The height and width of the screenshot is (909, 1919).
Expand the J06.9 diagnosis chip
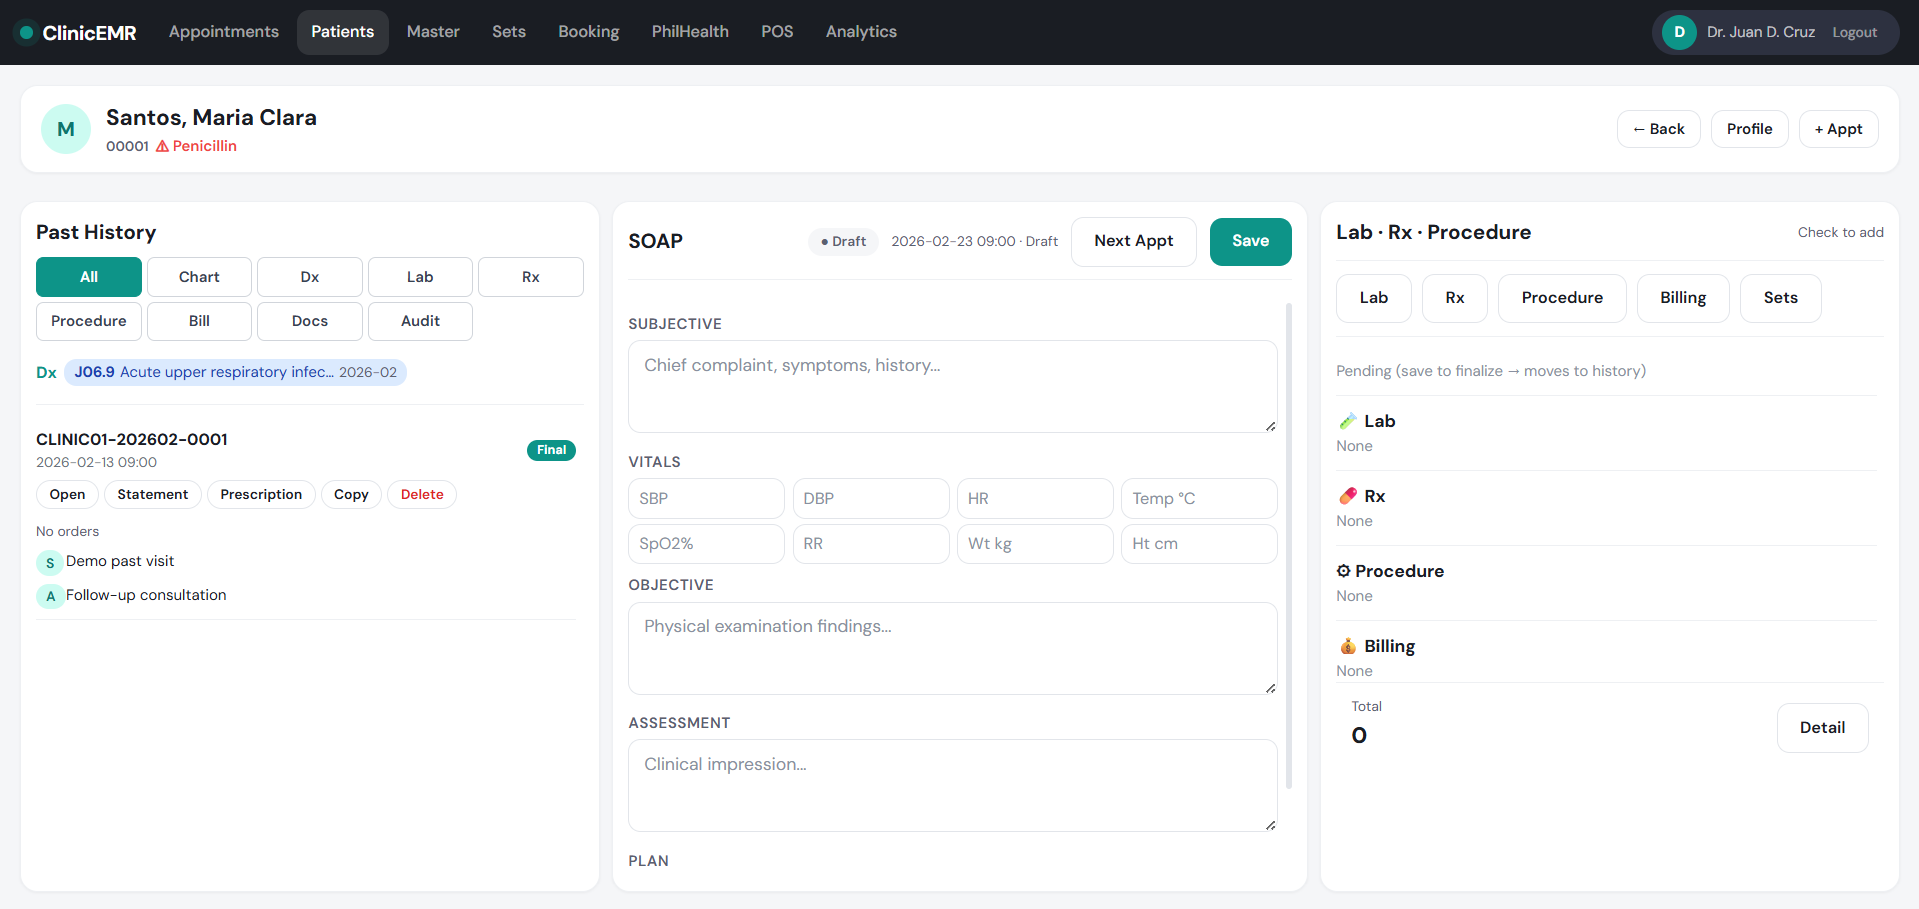point(235,372)
